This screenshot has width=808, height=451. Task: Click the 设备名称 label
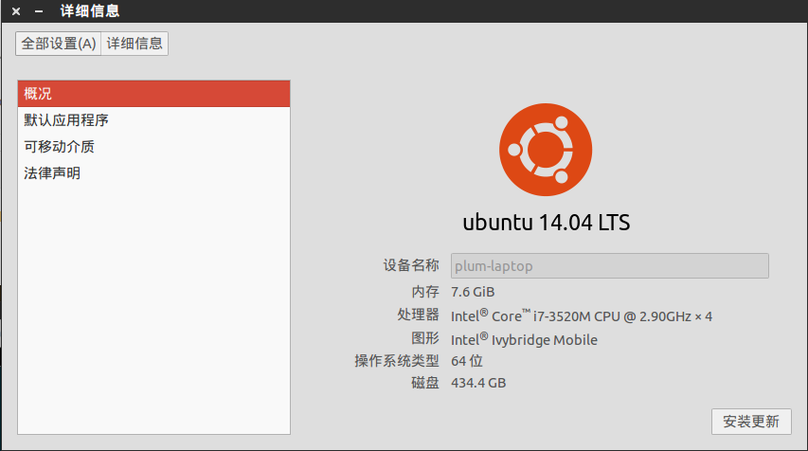pos(410,266)
